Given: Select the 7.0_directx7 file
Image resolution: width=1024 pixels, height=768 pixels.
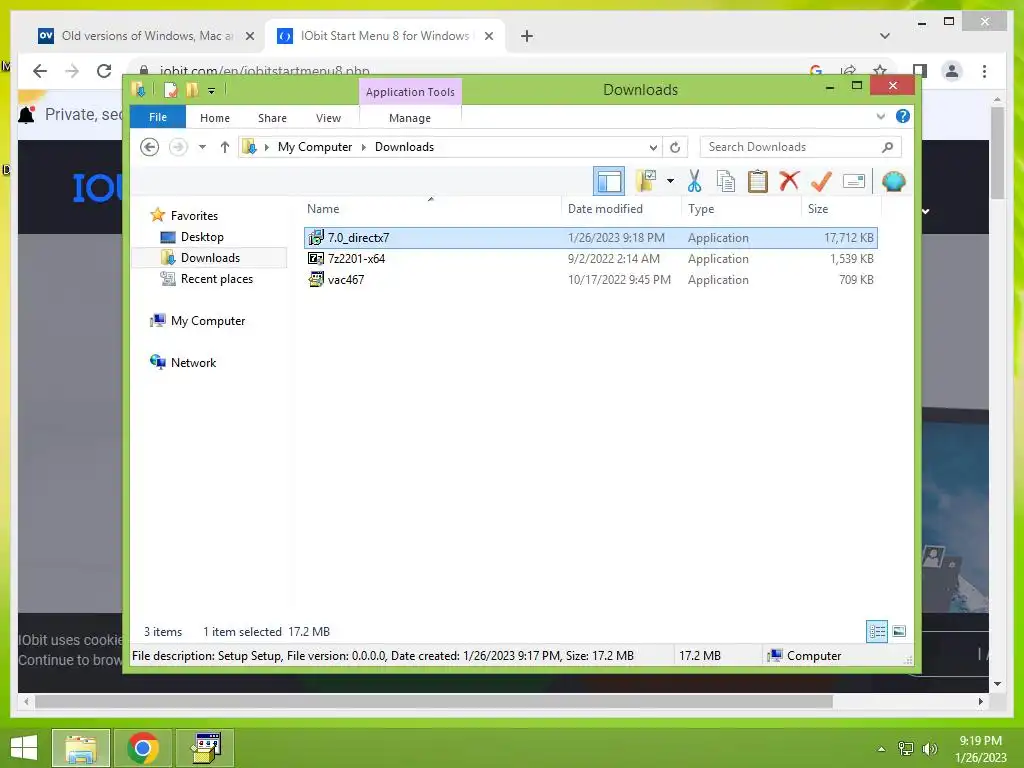Looking at the screenshot, I should coord(590,238).
